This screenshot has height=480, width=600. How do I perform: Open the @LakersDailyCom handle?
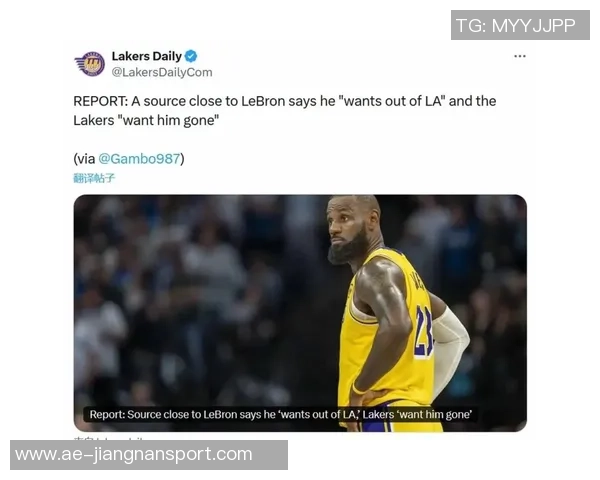(162, 72)
